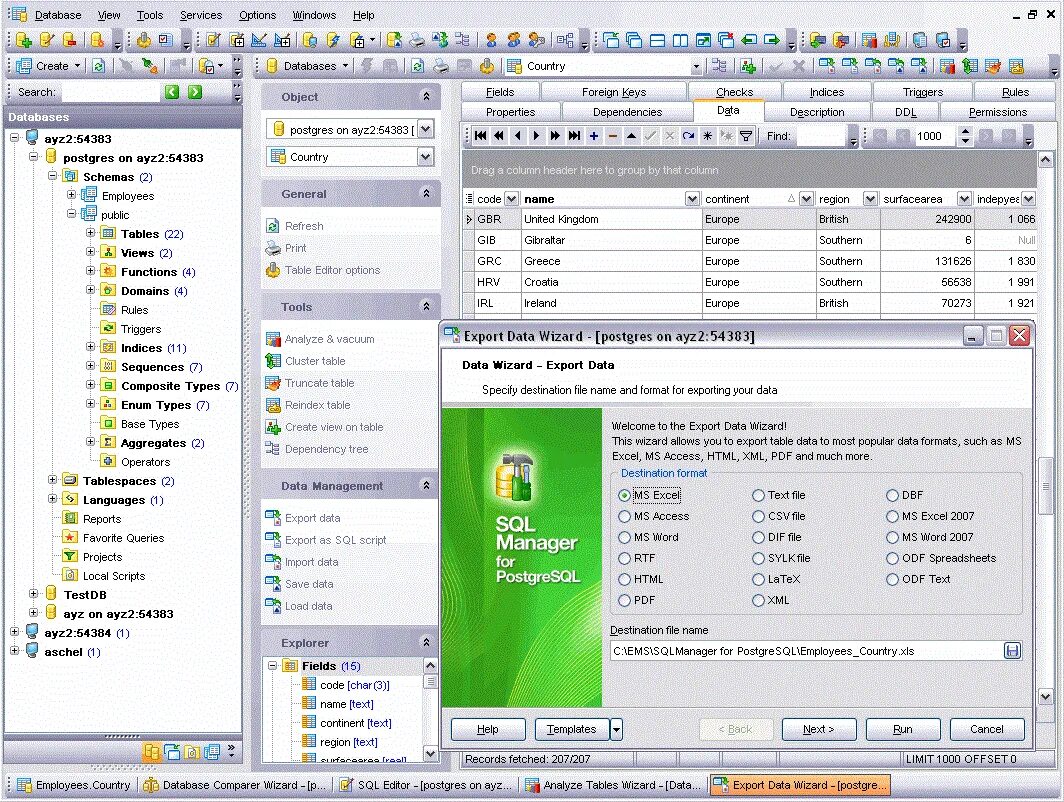Go to first record in data grid
This screenshot has height=802, width=1064.
click(480, 136)
